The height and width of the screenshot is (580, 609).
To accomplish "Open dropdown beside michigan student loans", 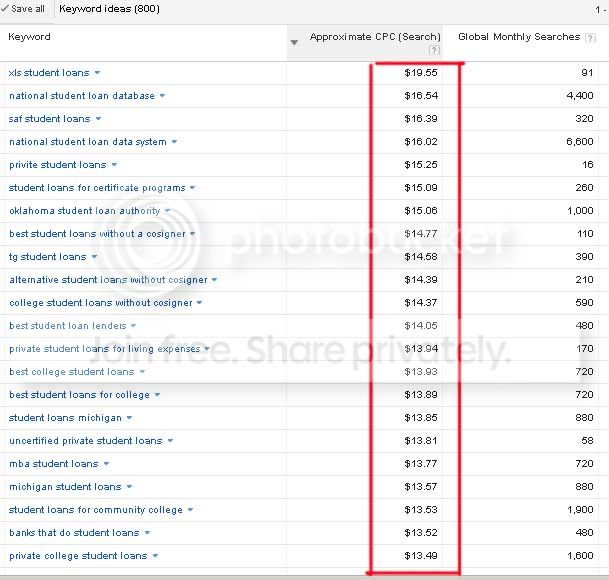I will click(129, 486).
